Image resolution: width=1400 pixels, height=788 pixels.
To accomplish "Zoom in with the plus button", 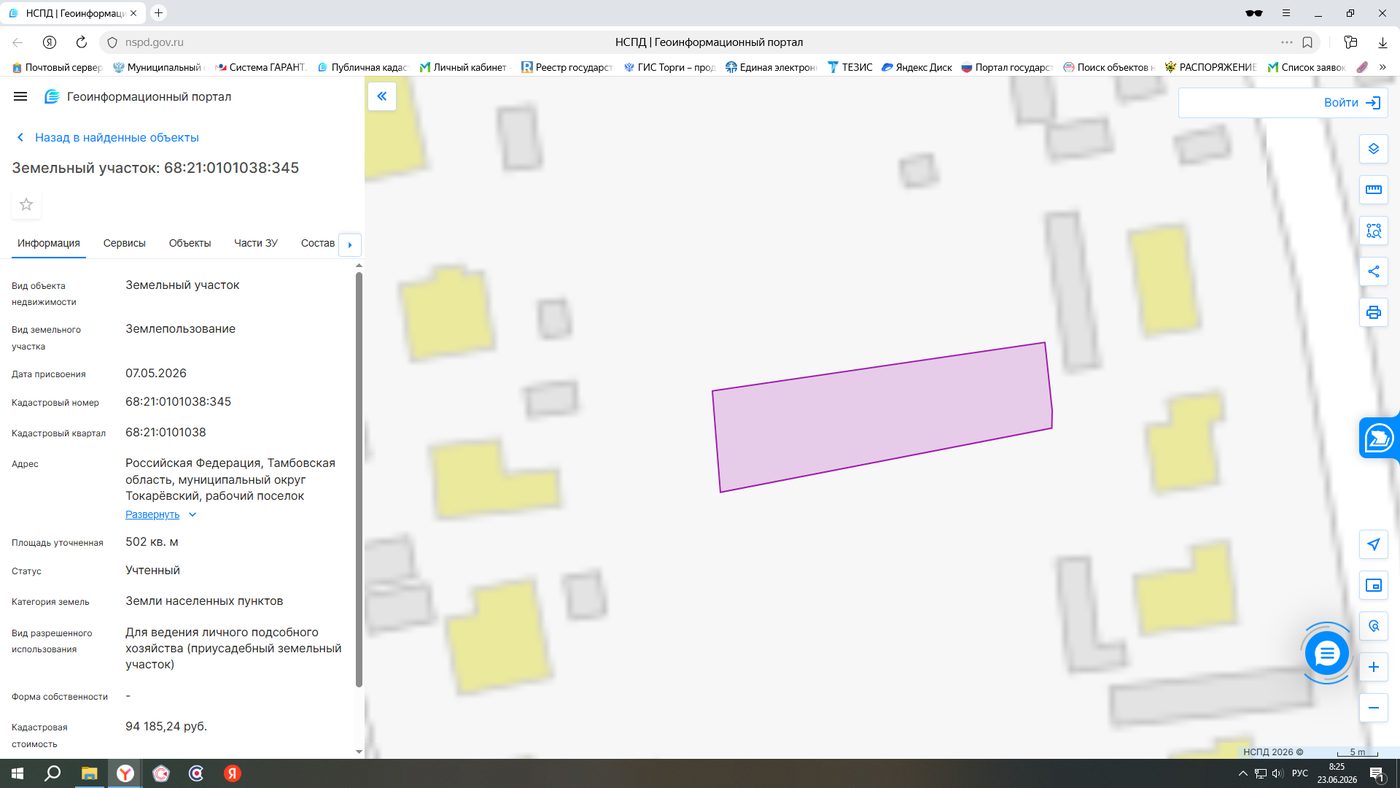I will pos(1374,667).
